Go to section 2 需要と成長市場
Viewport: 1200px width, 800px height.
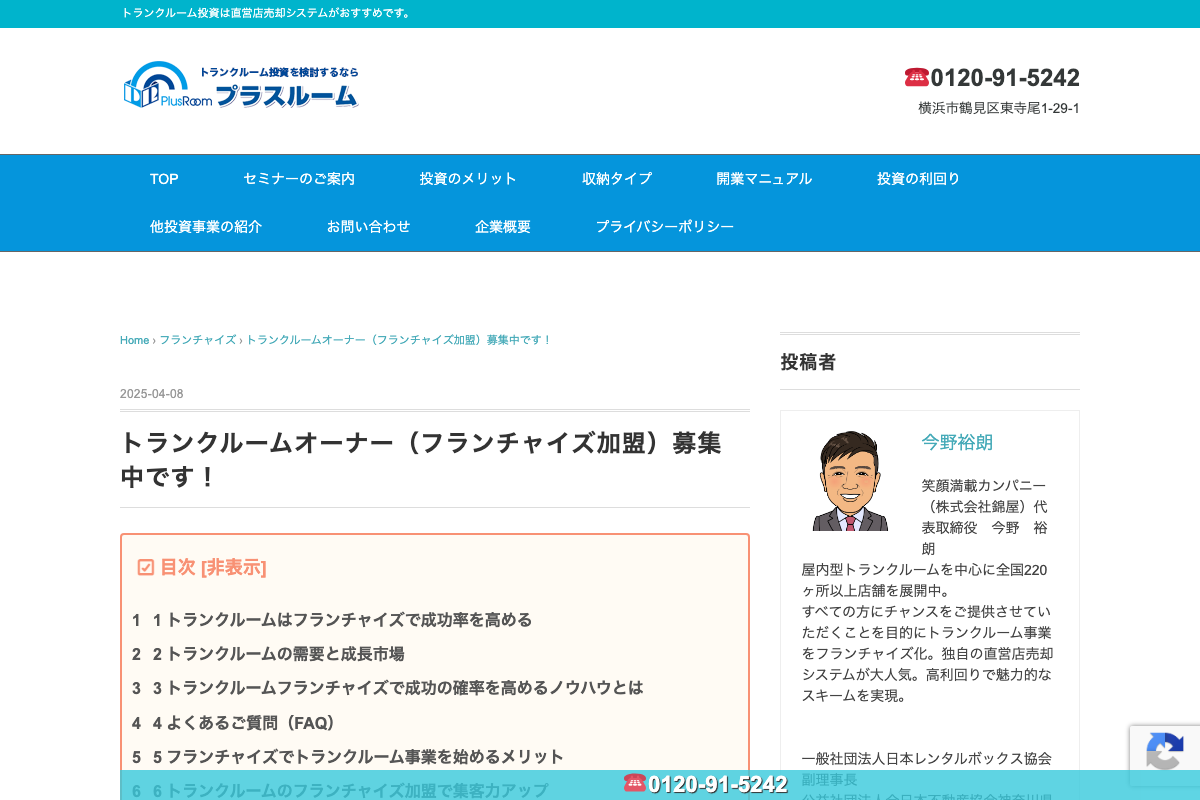[x=278, y=654]
